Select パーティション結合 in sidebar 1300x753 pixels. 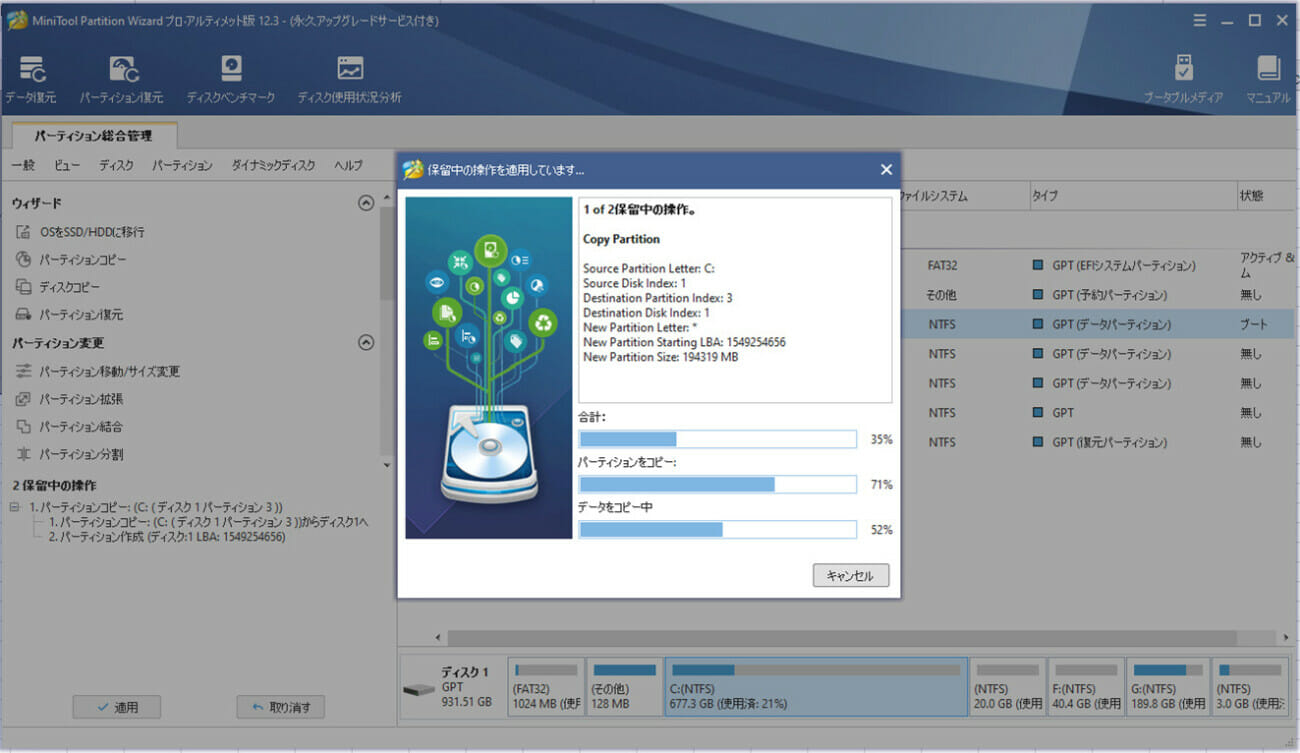point(70,427)
